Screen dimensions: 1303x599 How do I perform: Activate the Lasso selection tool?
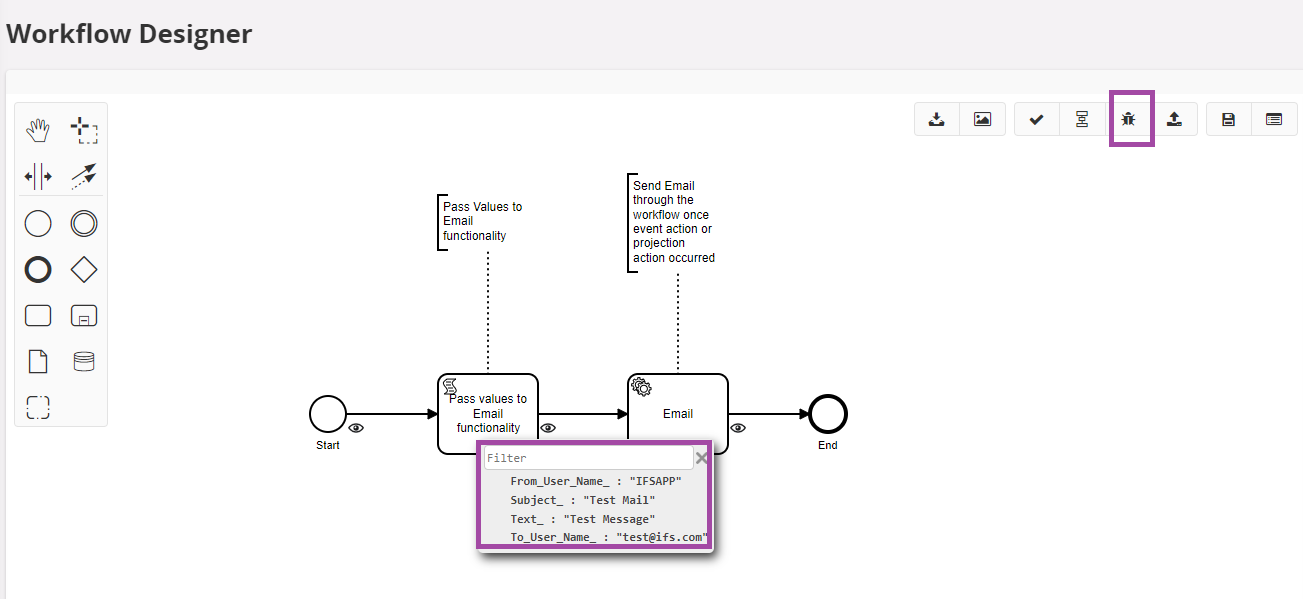tap(84, 130)
